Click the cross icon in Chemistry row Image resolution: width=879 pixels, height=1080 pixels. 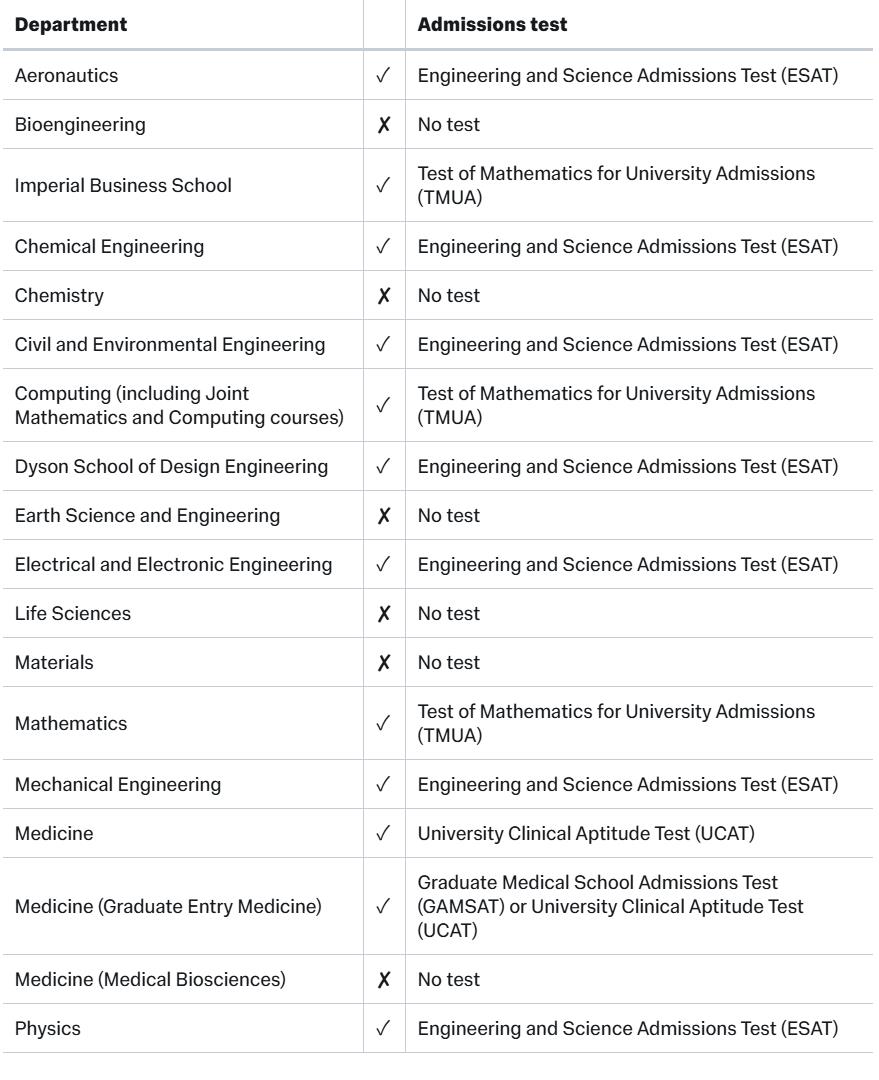(x=384, y=295)
